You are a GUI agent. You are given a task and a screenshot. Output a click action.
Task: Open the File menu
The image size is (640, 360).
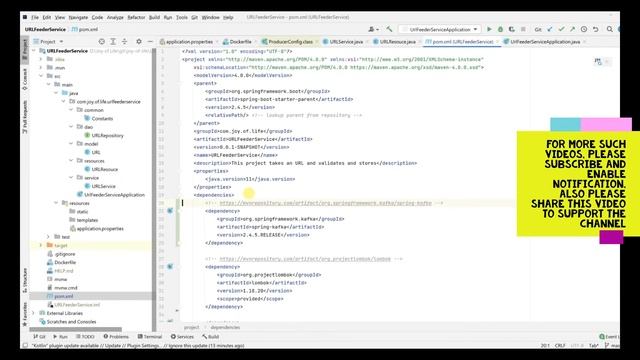click(35, 18)
